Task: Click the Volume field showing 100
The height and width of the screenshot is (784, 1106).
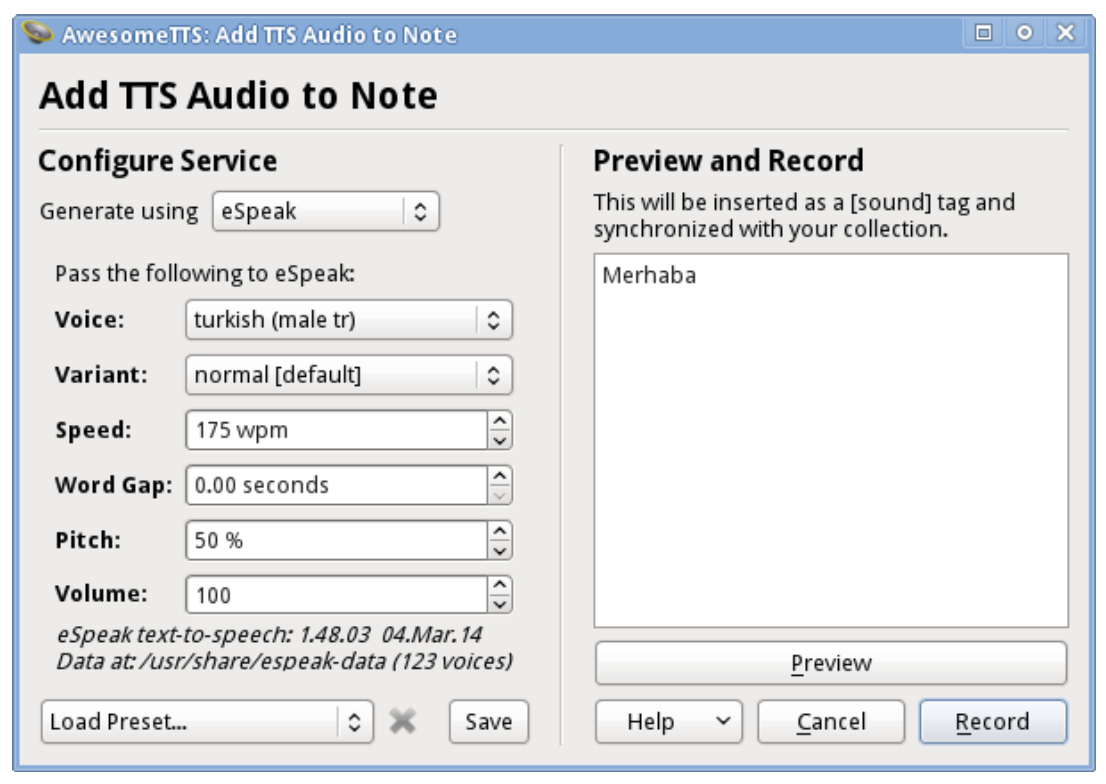Action: tap(336, 595)
